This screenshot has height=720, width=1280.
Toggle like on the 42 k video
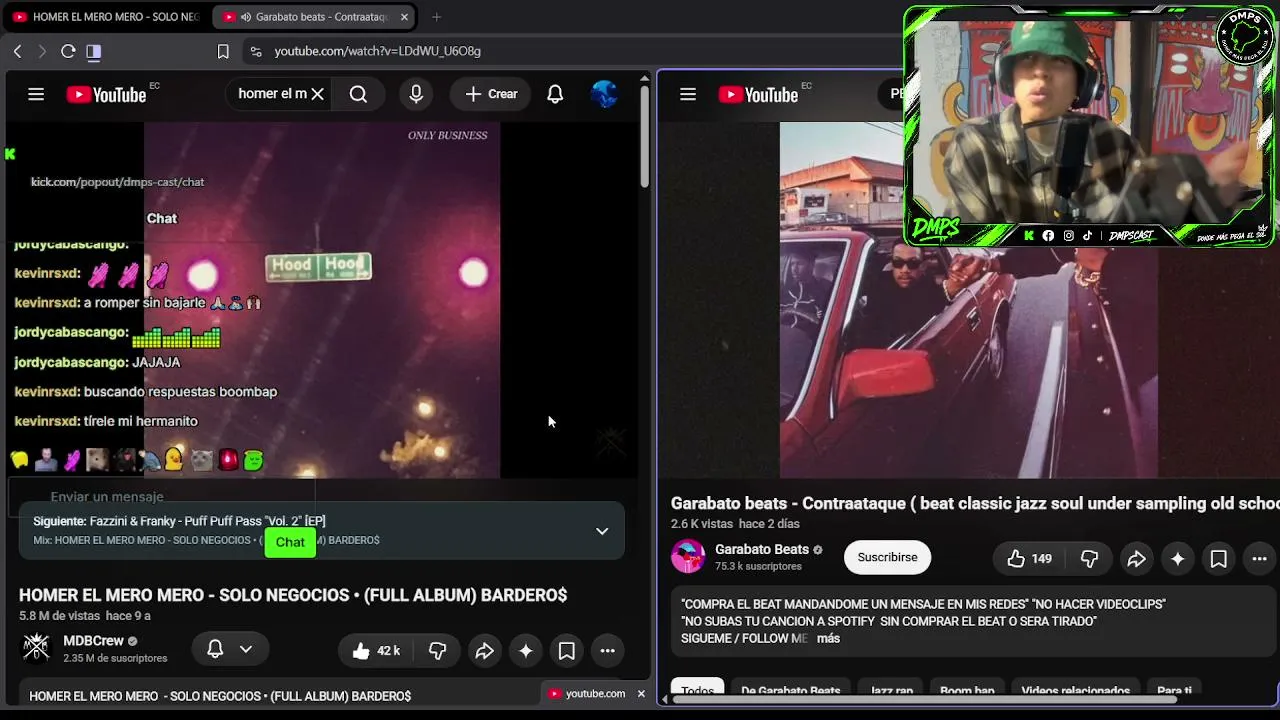[x=376, y=651]
